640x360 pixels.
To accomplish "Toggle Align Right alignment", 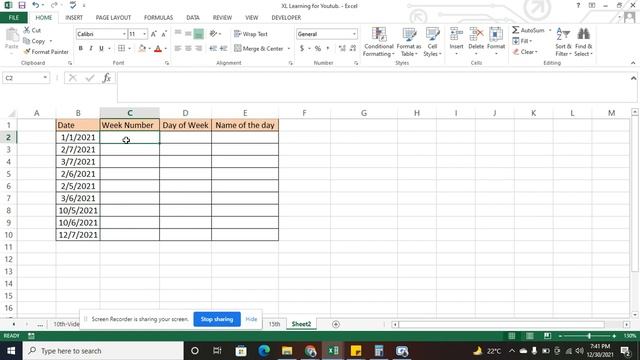I will click(198, 49).
